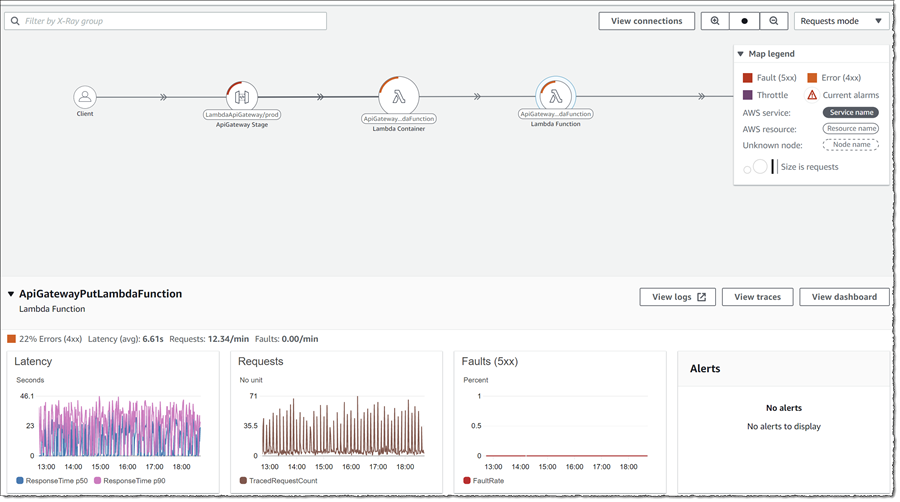
Task: Click the Lambda Function ApiGateway...daFunction label
Action: click(x=556, y=114)
